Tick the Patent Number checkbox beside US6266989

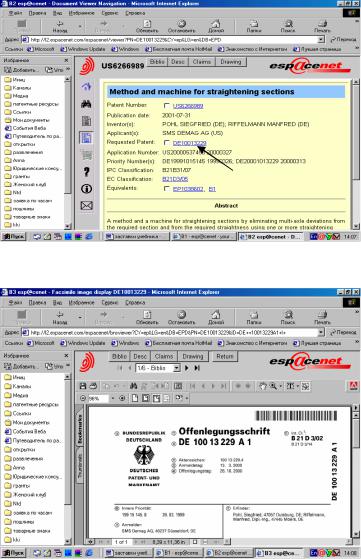[x=166, y=106]
